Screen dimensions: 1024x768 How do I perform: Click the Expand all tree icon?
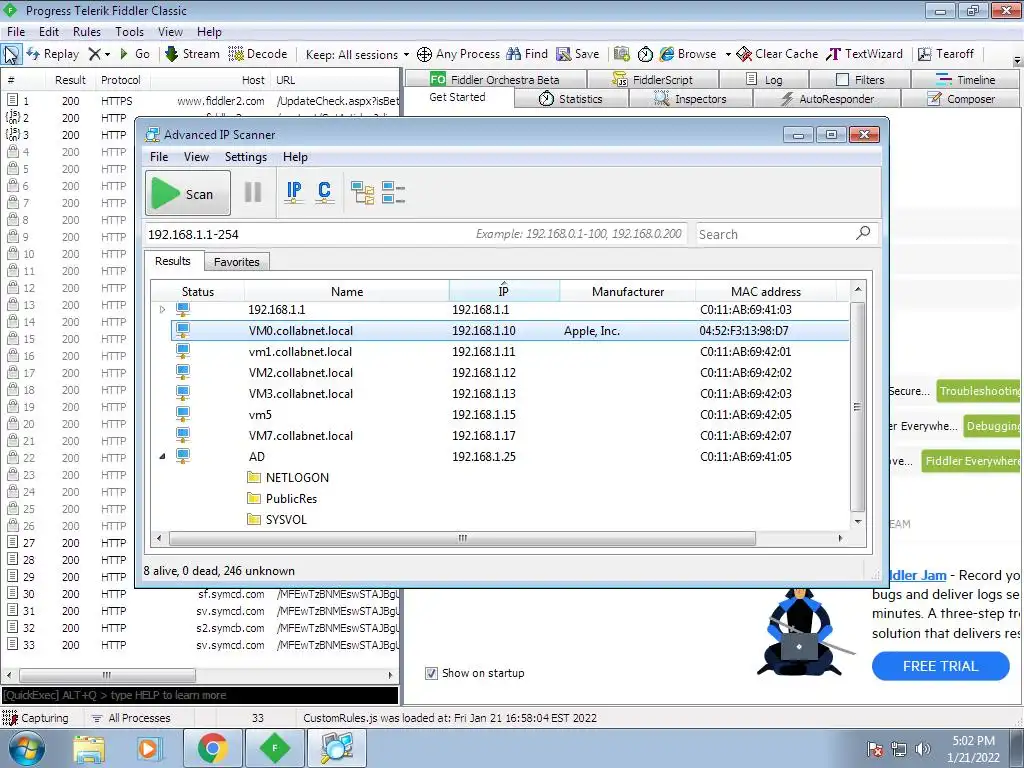pyautogui.click(x=362, y=193)
